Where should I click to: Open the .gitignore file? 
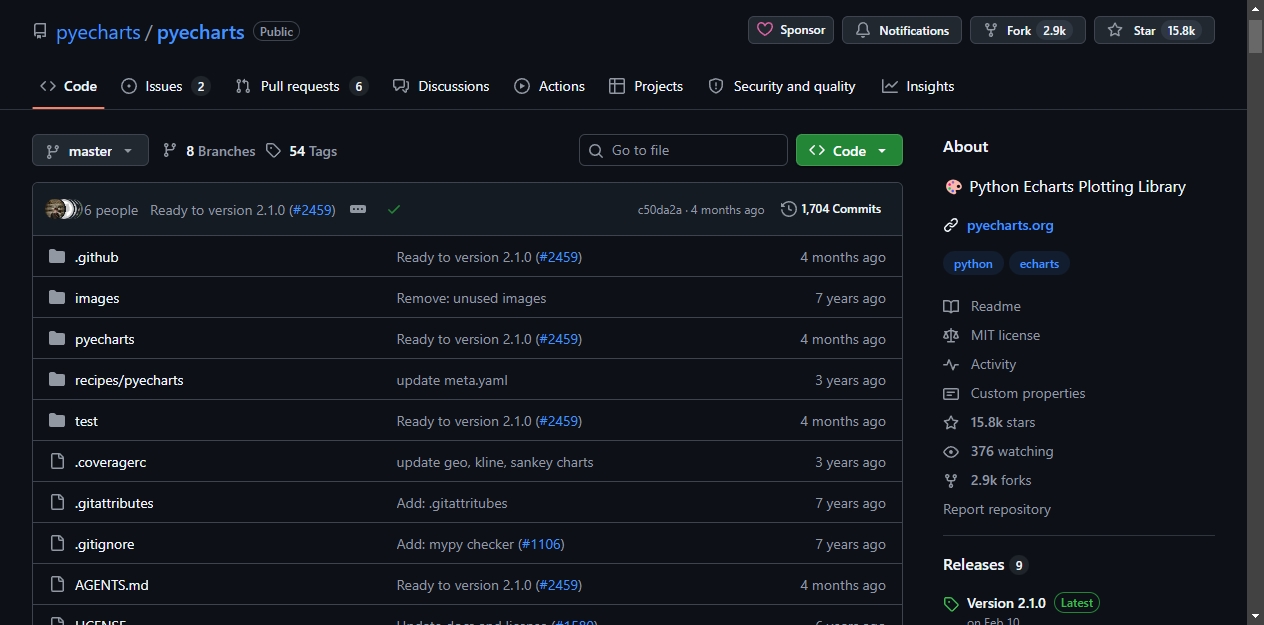click(104, 544)
